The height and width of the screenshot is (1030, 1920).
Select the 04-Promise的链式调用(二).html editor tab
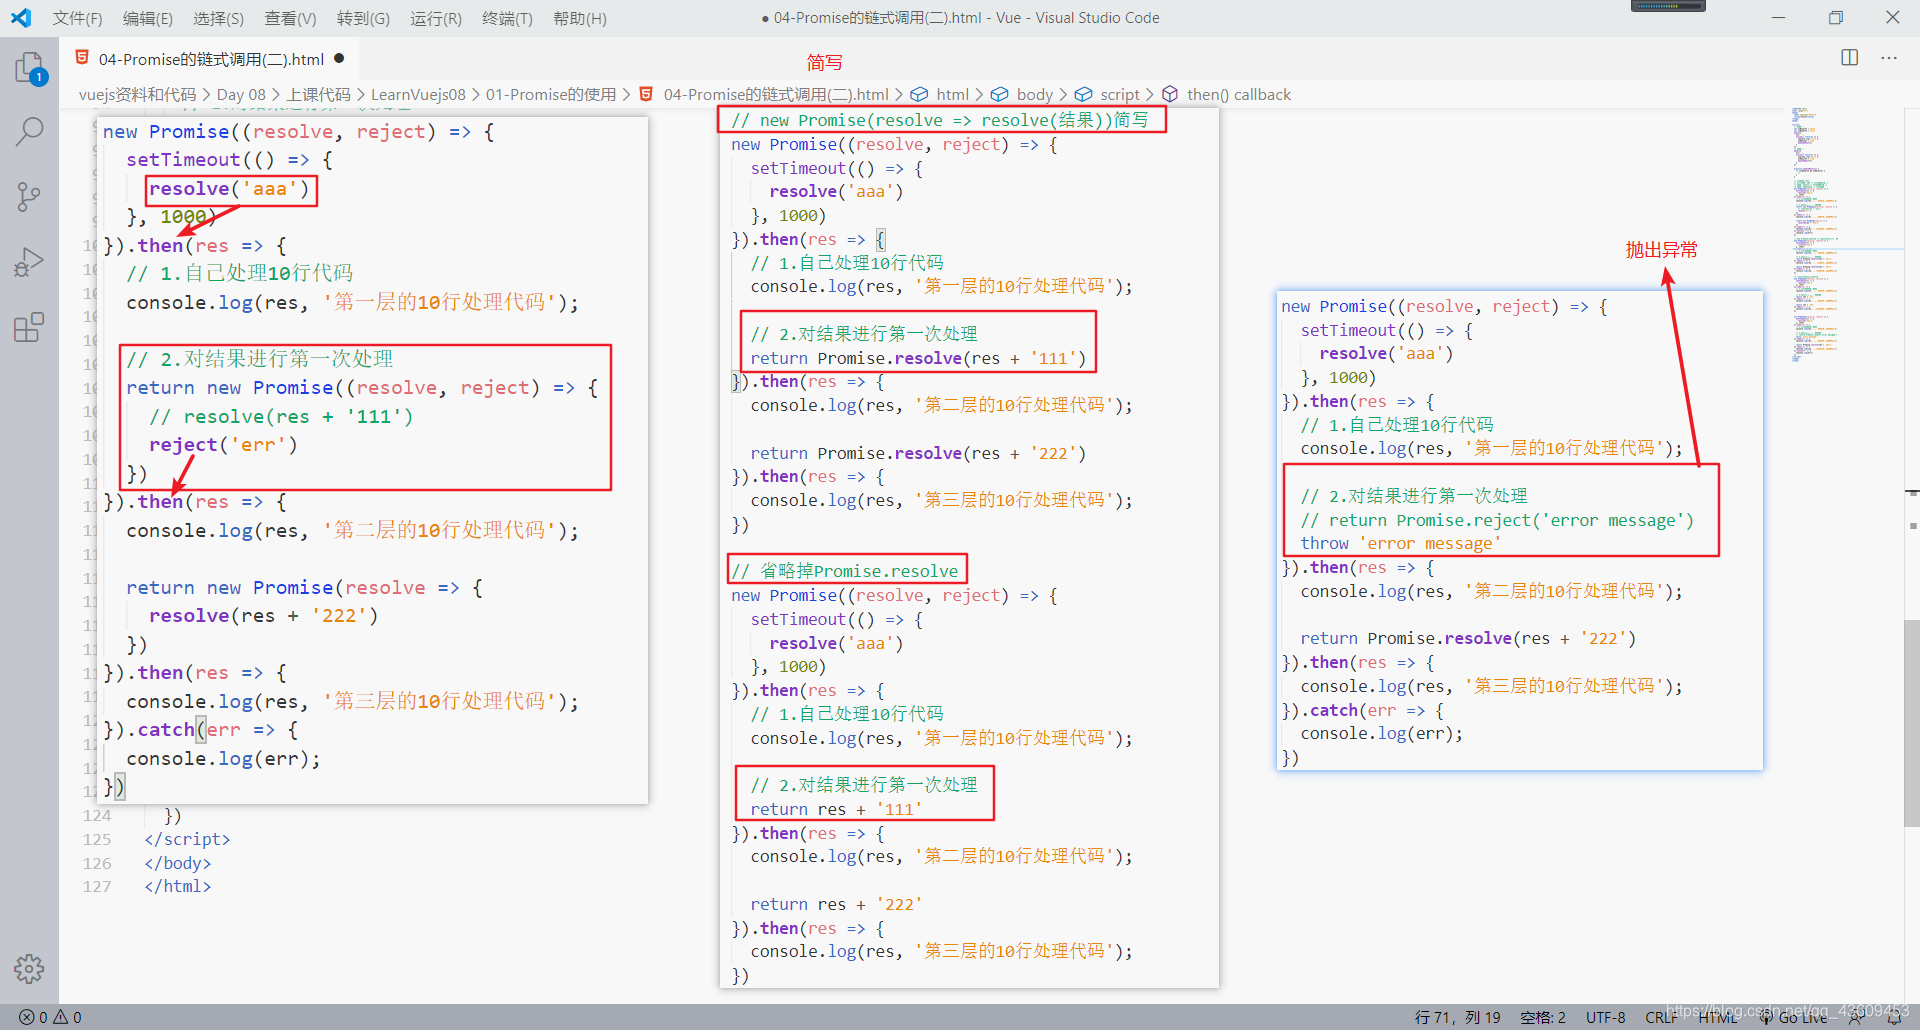coord(210,58)
